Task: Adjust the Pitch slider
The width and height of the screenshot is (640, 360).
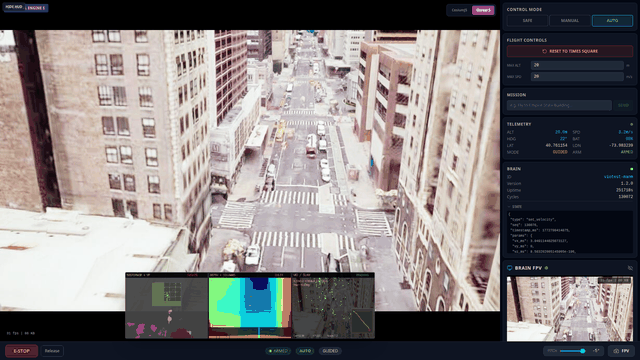Action: [572, 351]
